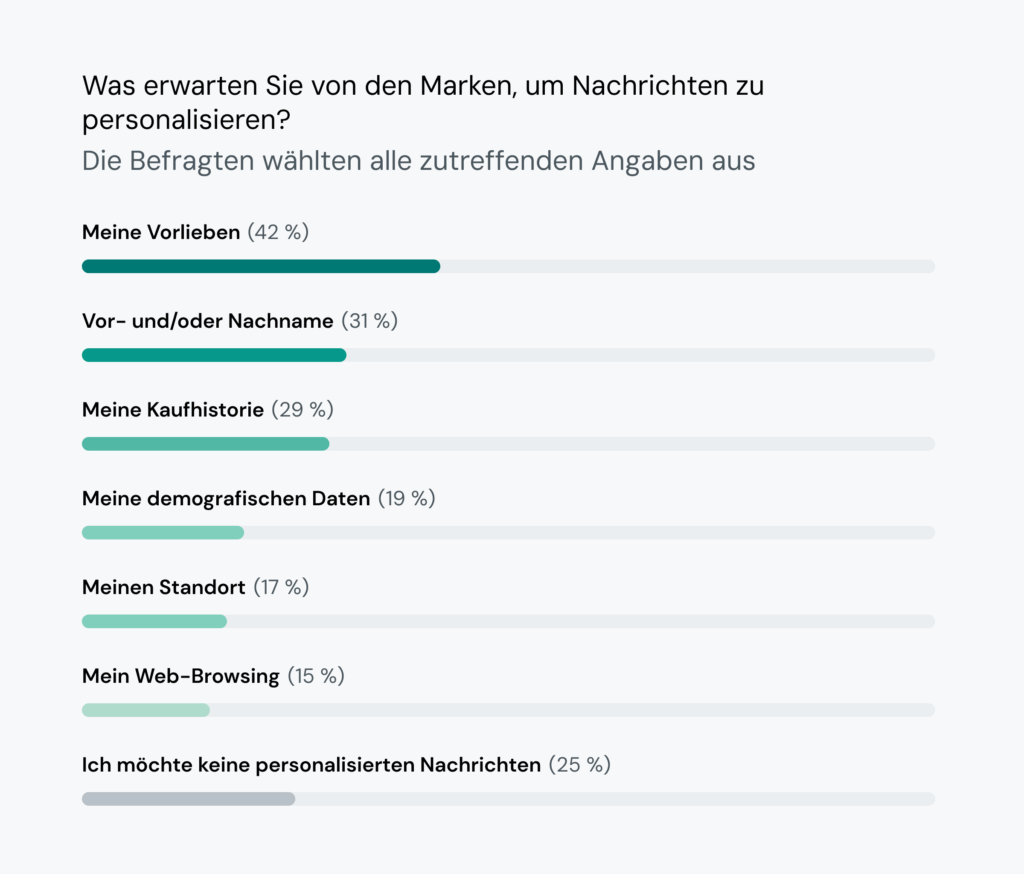Click the subtitle "Die Befragten wählten alle zutreffenden Angaben aus"
Image resolution: width=1024 pixels, height=874 pixels.
pos(418,161)
